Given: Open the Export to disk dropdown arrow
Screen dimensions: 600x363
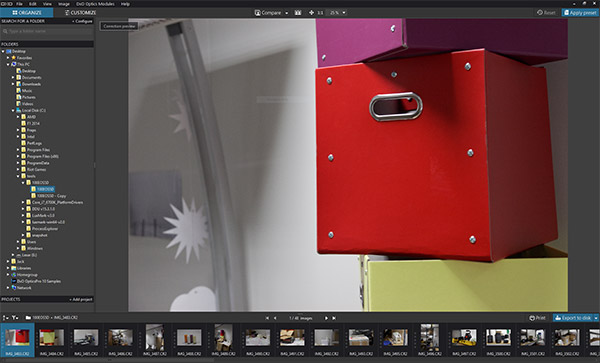Looking at the screenshot, I should [x=596, y=318].
